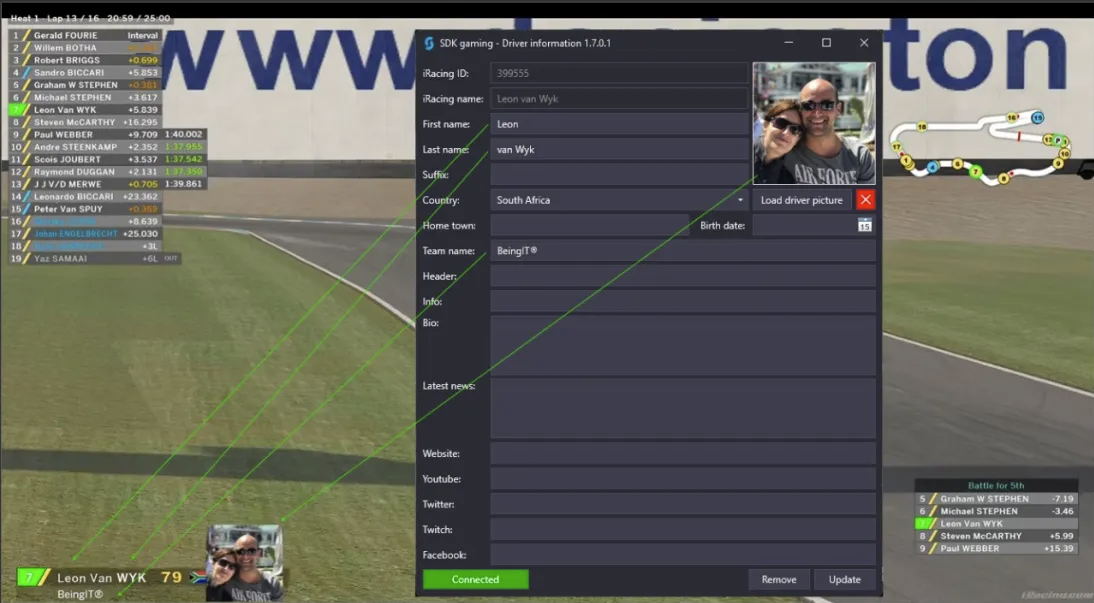Click the Info input field
The width and height of the screenshot is (1094, 603).
coord(683,301)
